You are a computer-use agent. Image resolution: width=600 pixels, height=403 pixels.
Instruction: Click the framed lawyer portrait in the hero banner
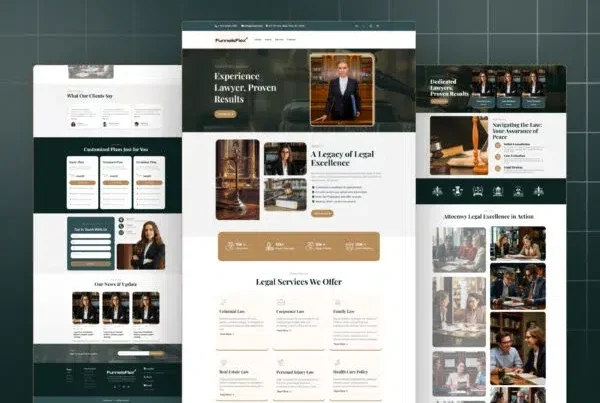tap(342, 90)
